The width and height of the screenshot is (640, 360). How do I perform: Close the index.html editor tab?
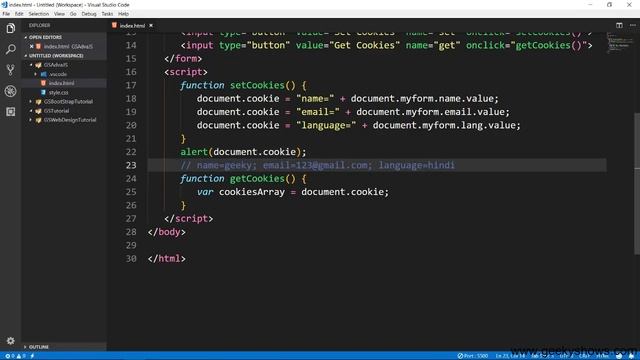click(x=151, y=25)
